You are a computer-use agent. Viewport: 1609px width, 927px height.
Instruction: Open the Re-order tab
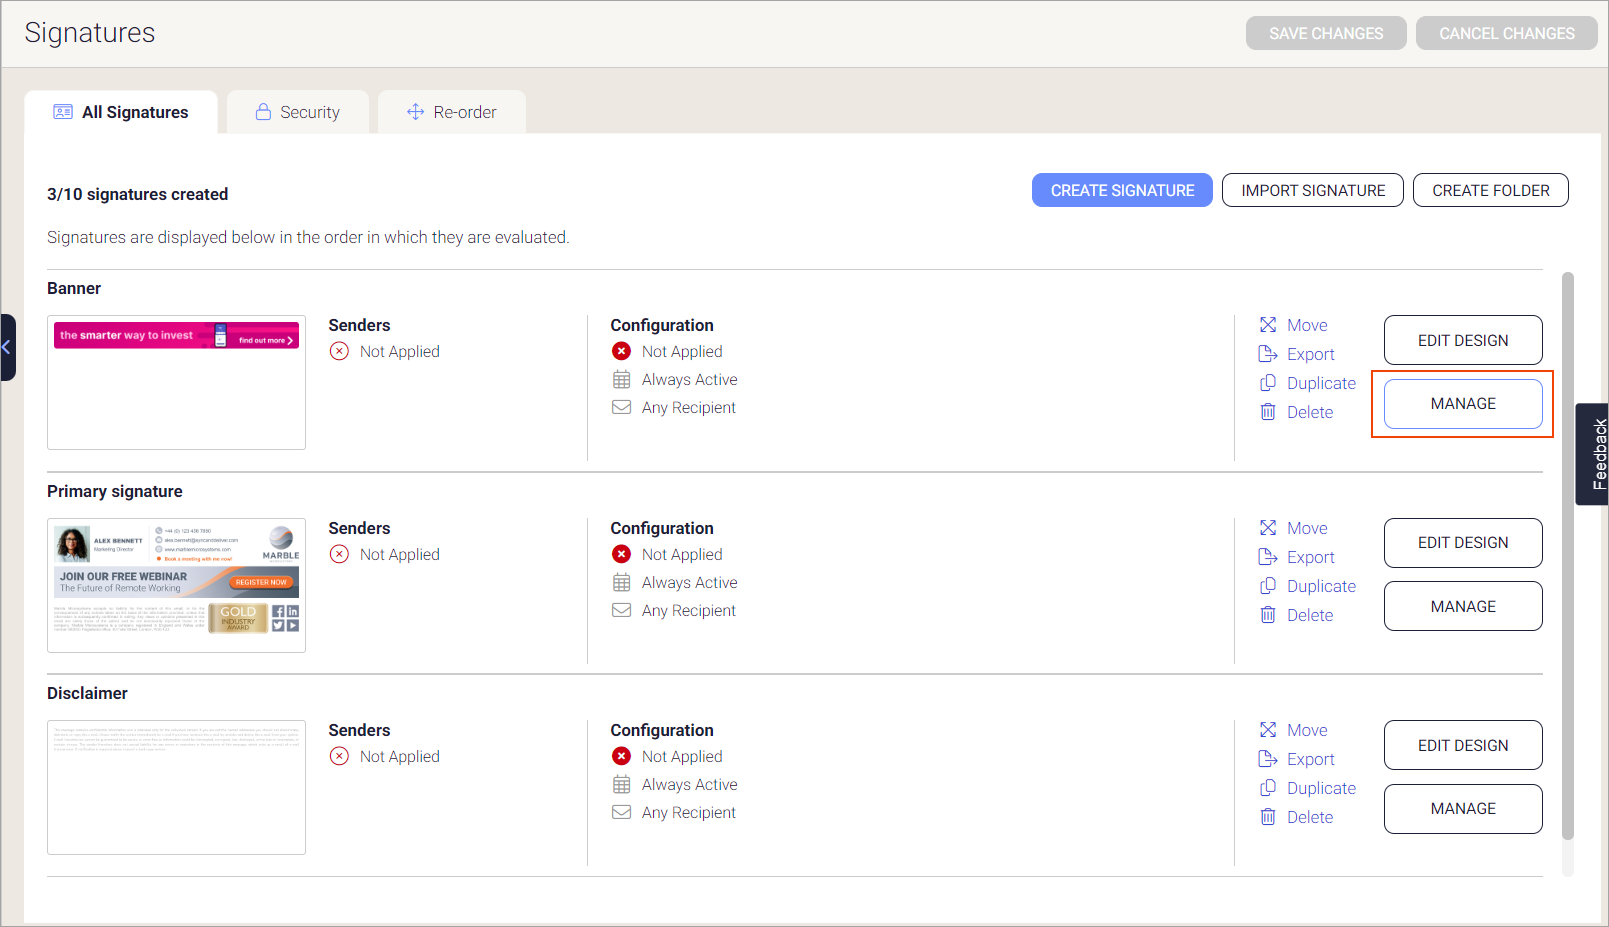(452, 112)
